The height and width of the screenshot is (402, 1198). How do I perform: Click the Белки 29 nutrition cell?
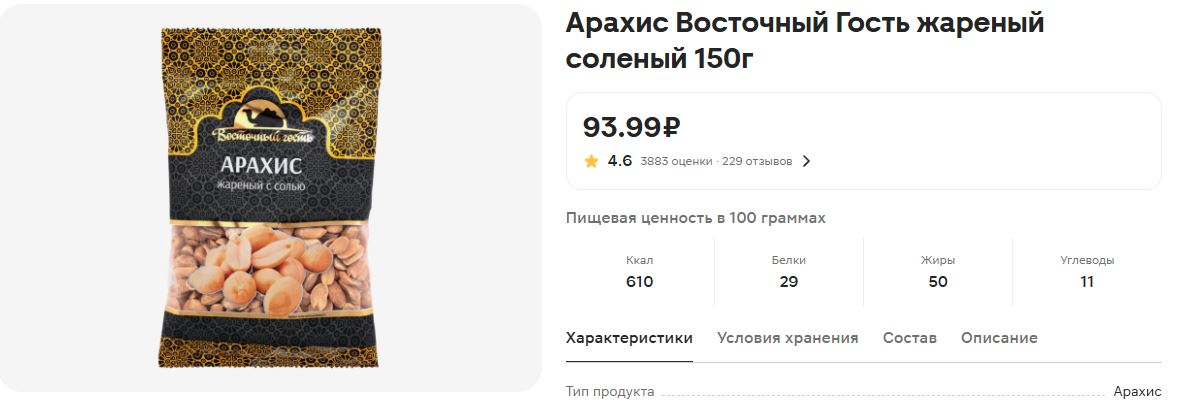[x=788, y=272]
